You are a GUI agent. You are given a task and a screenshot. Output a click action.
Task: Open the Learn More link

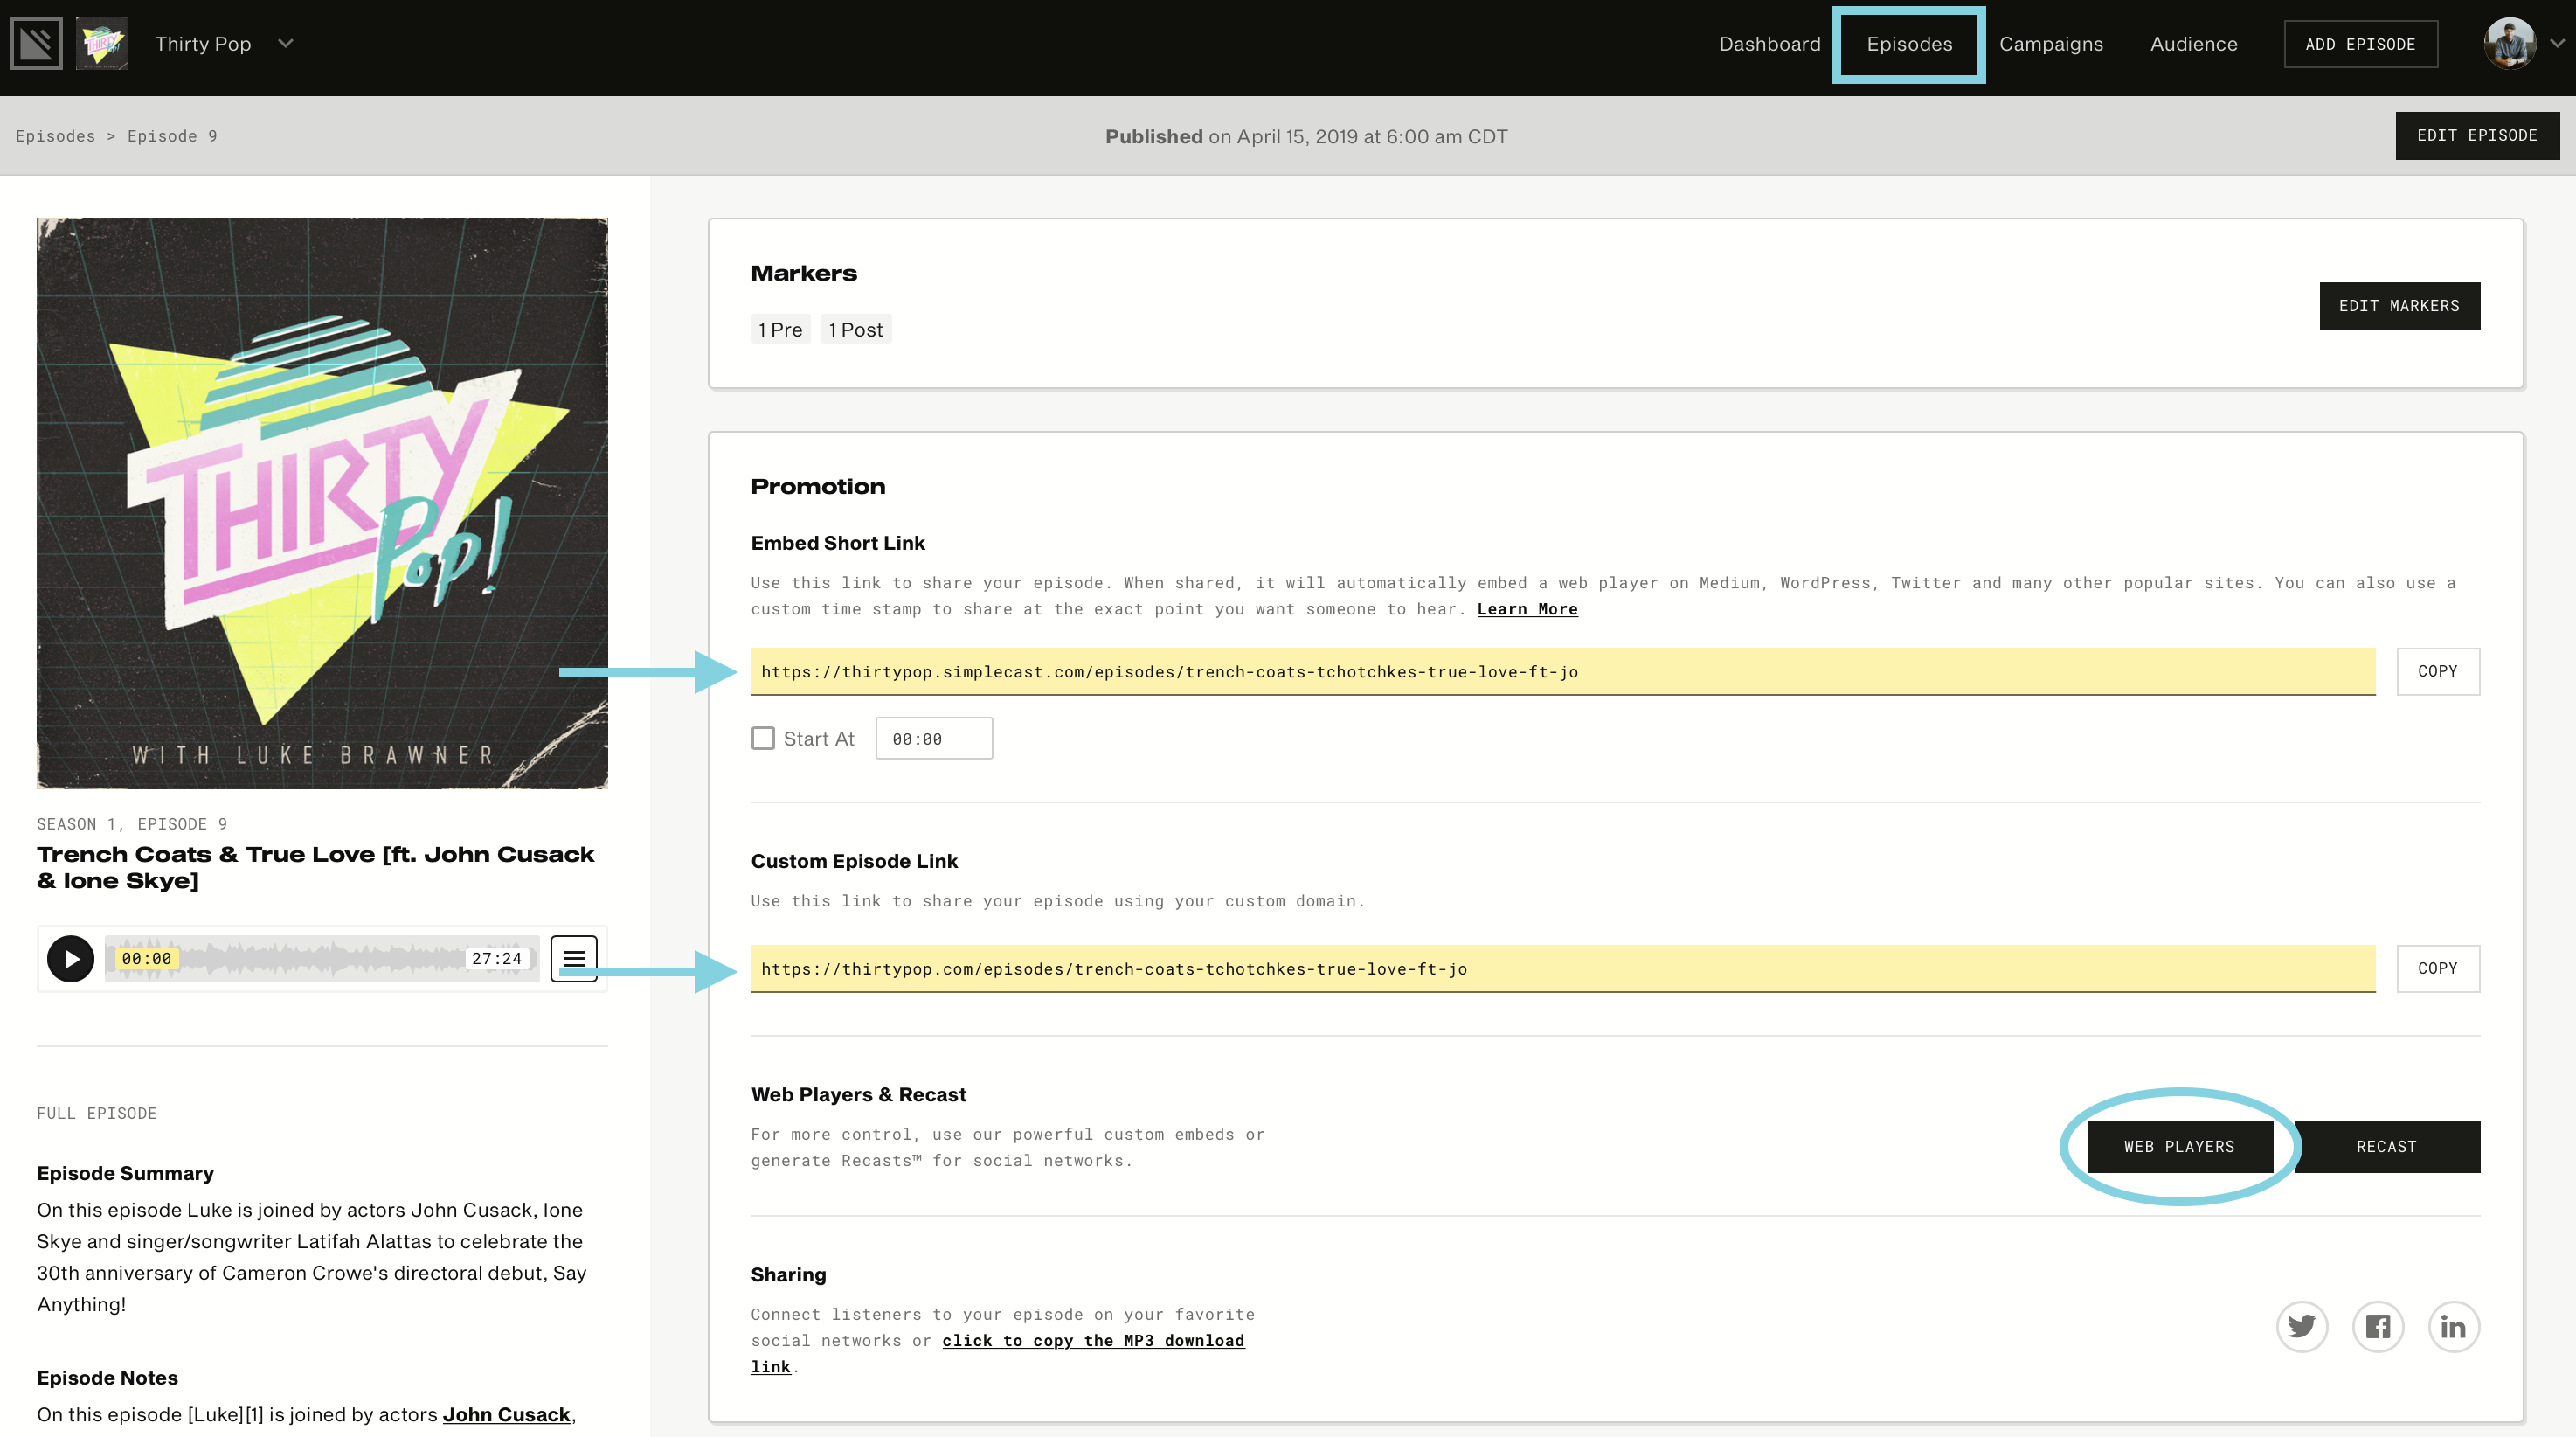1527,609
